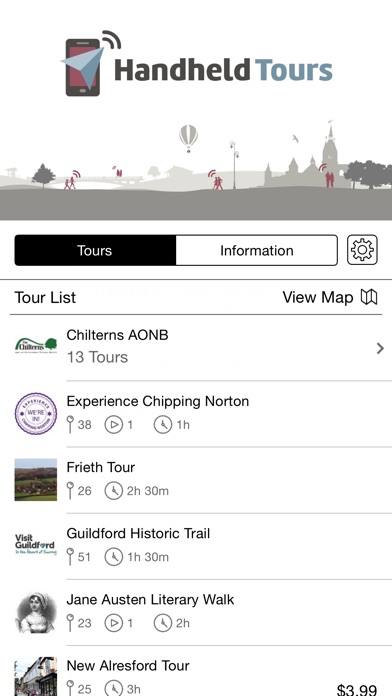This screenshot has width=392, height=696.
Task: Tap the Handheld Tours phone logo
Action: pyautogui.click(x=91, y=63)
